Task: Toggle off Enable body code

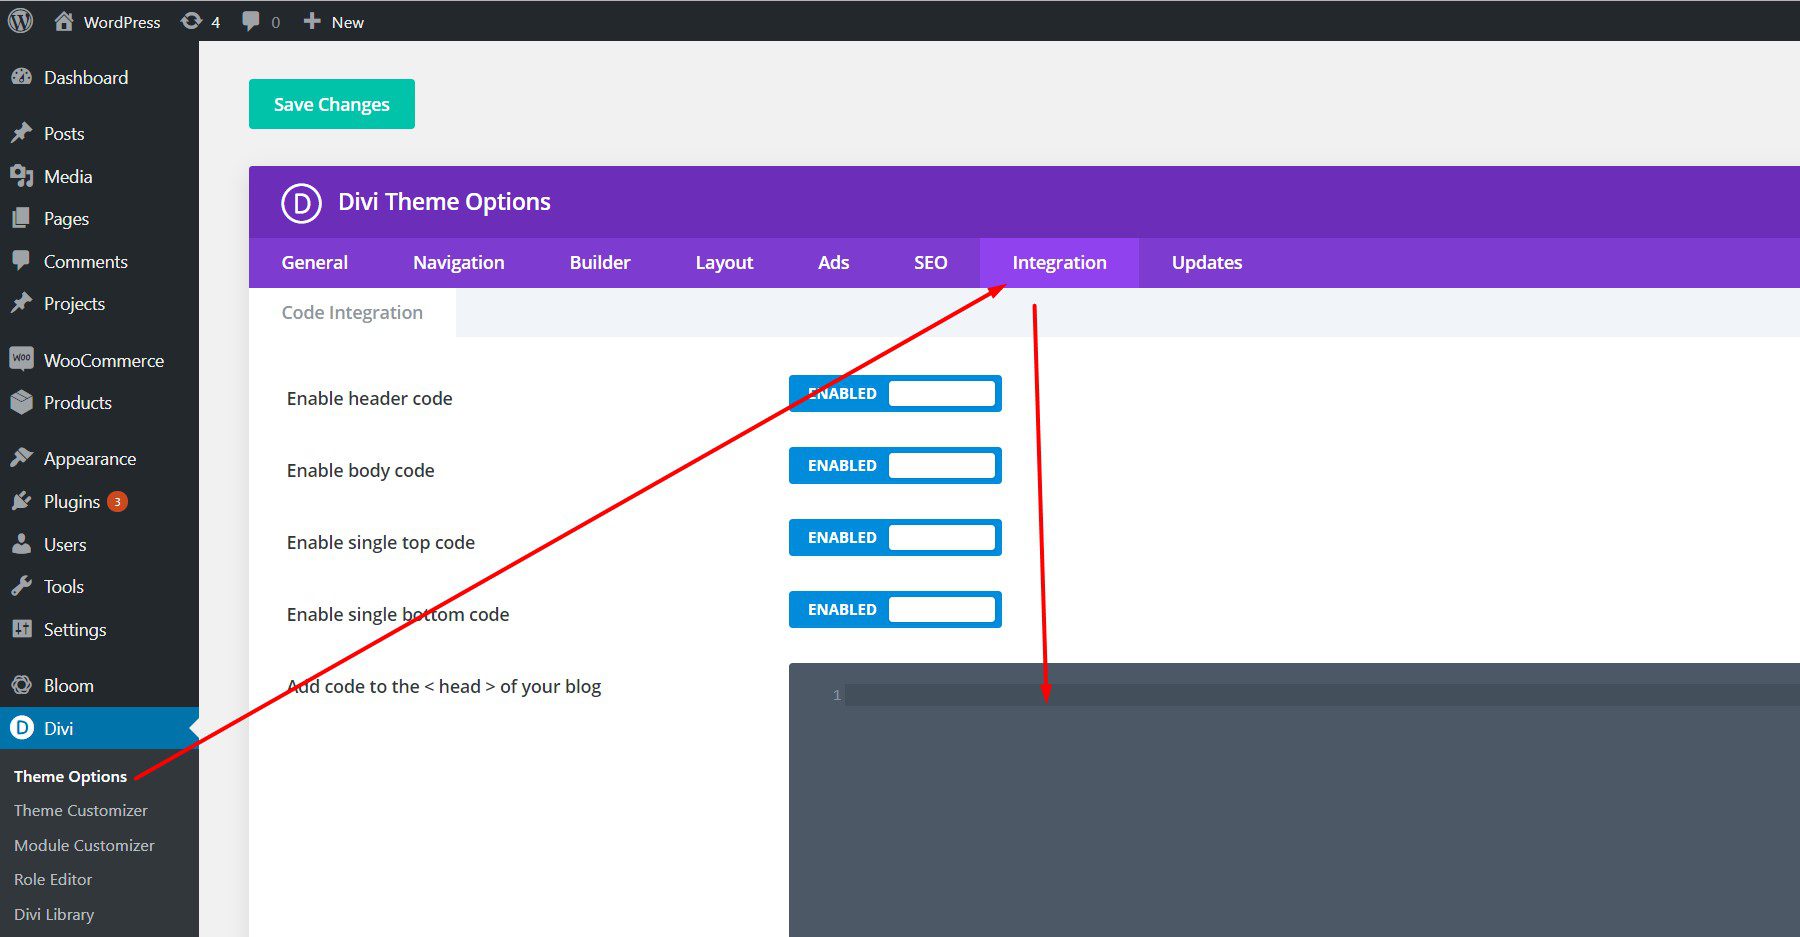Action: (940, 465)
